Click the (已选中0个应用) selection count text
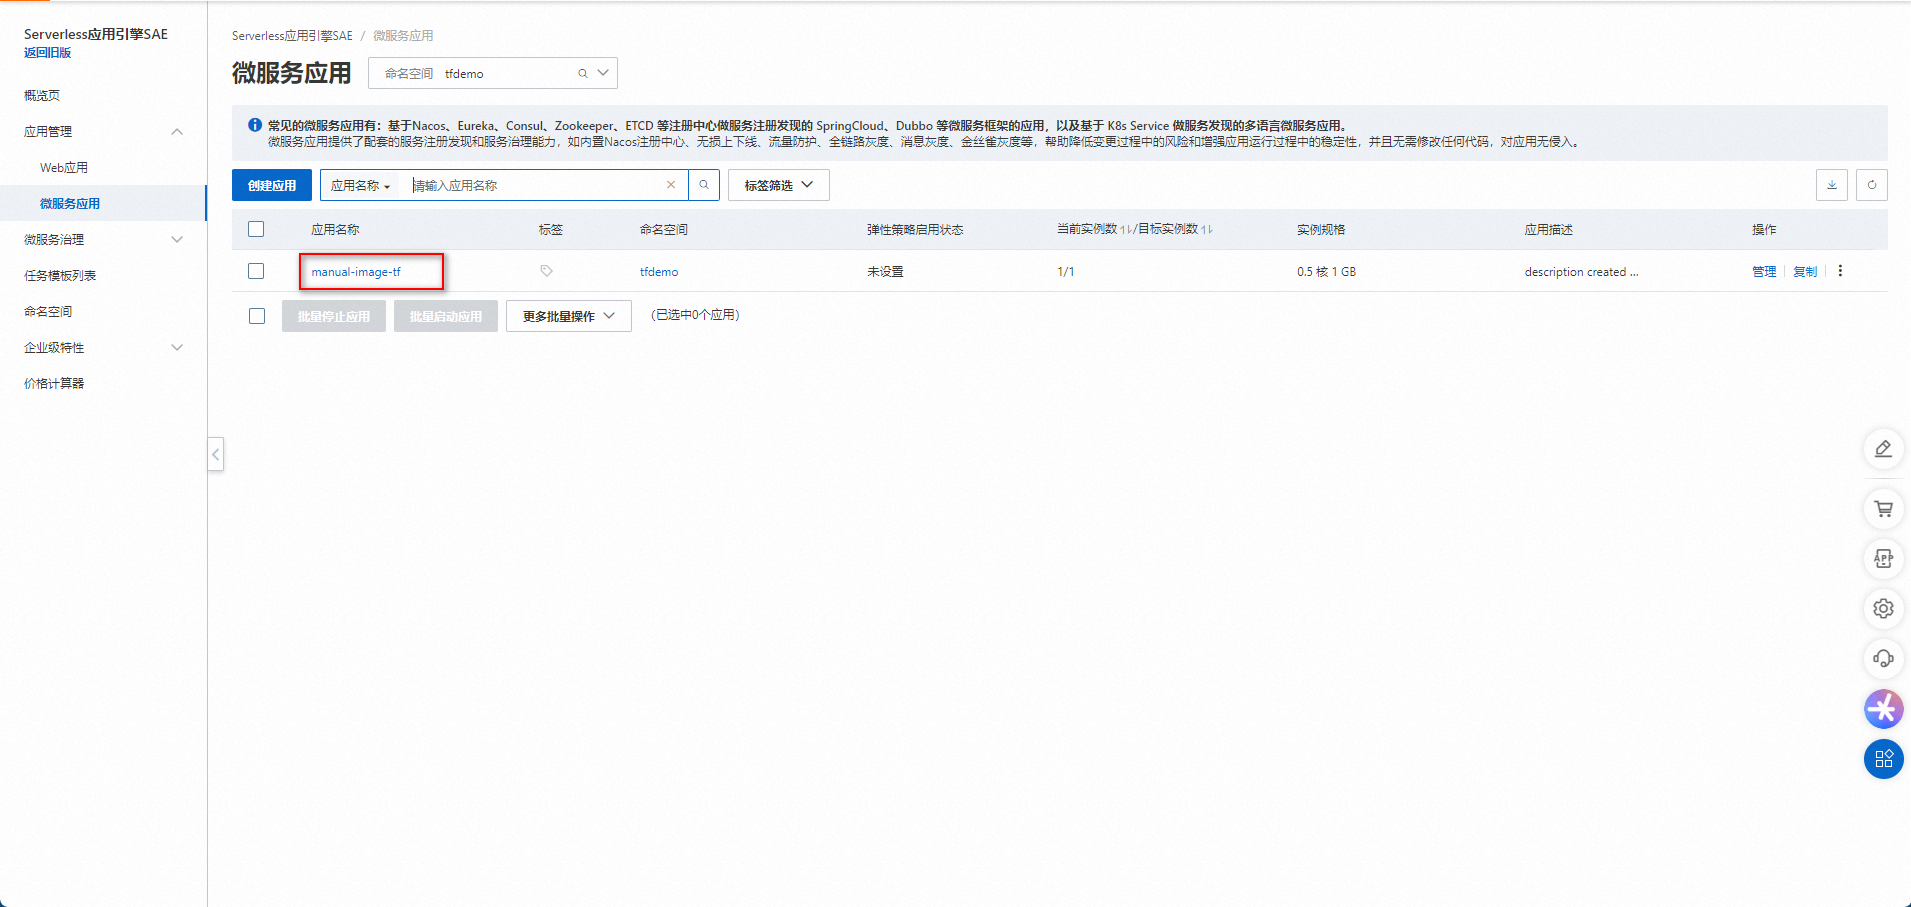1911x907 pixels. point(695,315)
